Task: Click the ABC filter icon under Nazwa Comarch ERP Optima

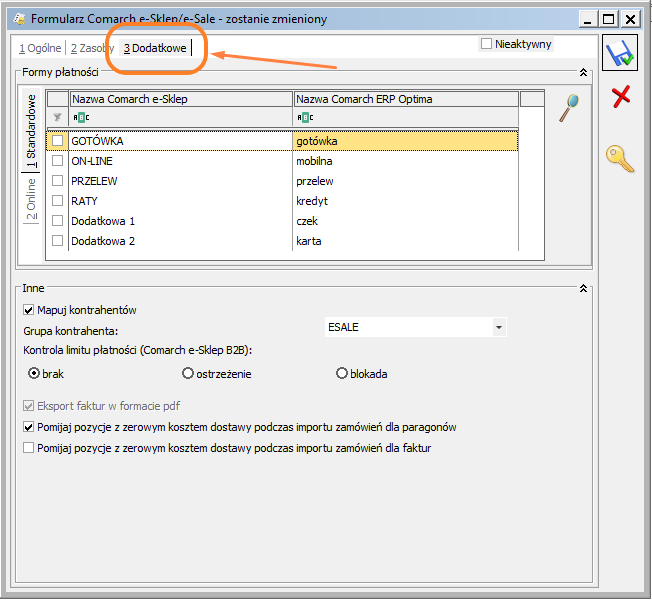Action: pos(305,118)
